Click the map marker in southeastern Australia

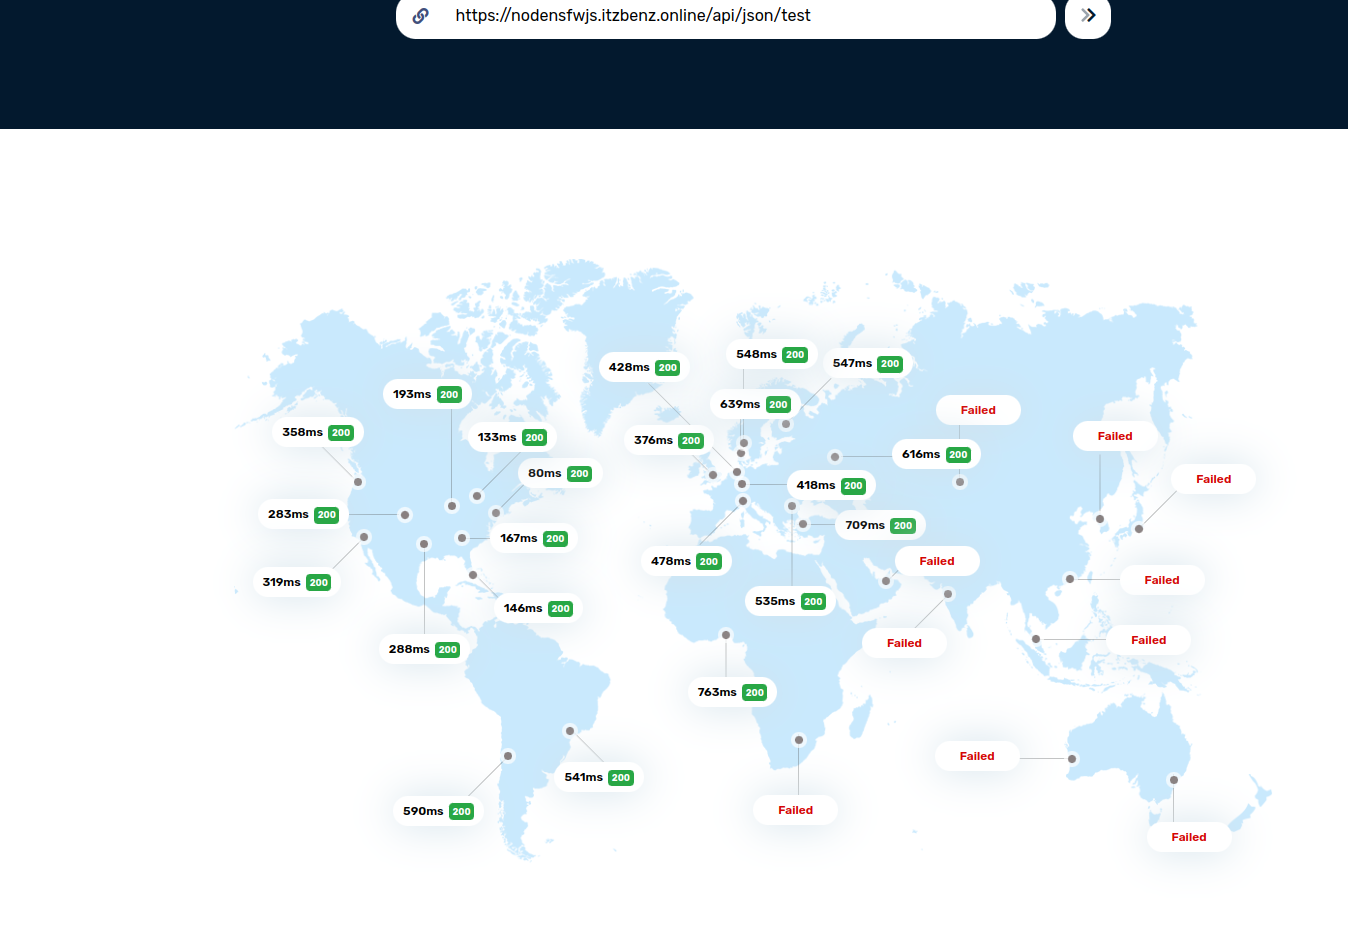(x=1174, y=780)
